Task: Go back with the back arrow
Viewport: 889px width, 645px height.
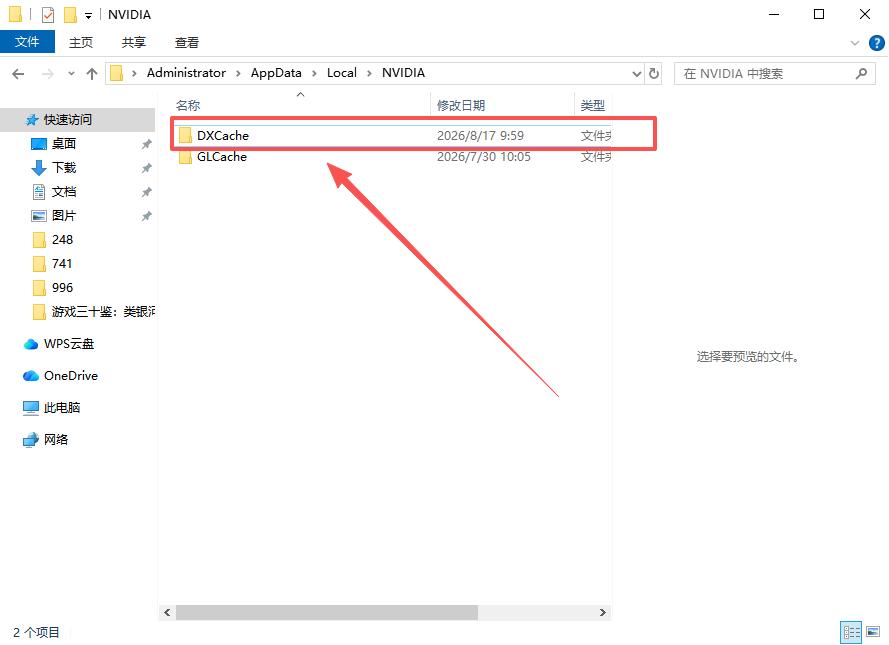Action: pos(18,74)
